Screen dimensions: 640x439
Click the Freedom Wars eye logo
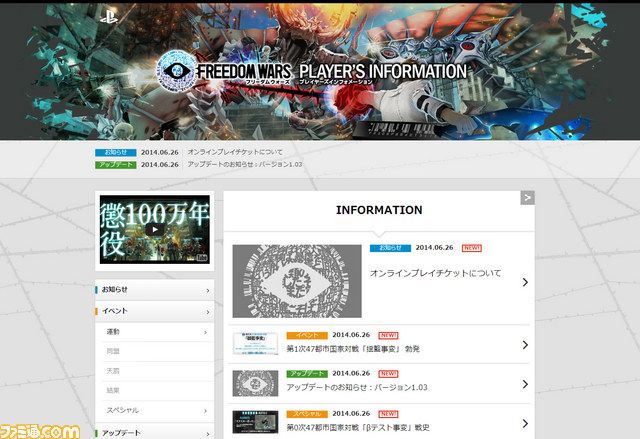(x=176, y=71)
